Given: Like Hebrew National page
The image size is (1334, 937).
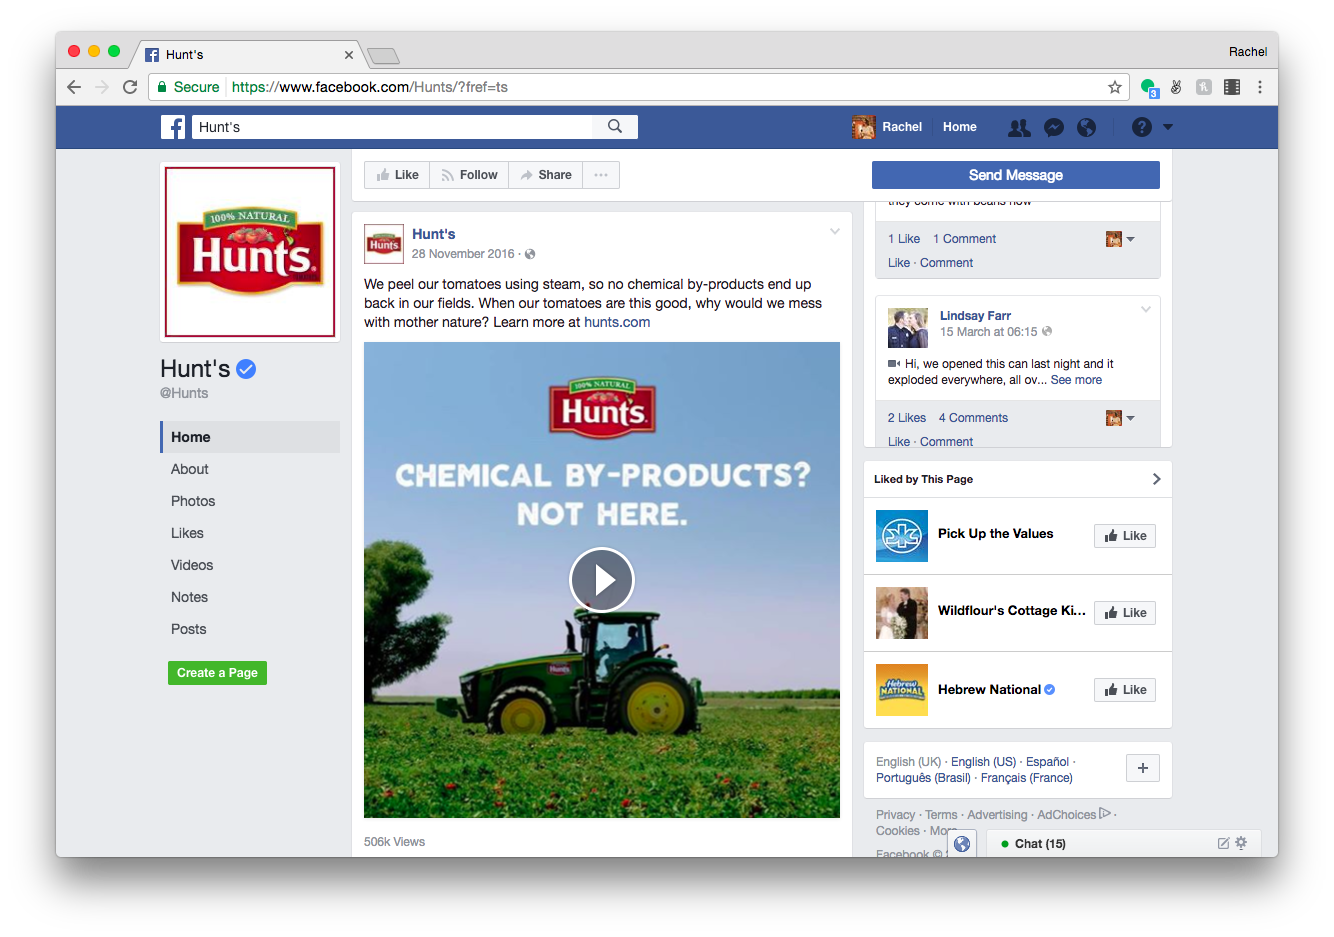Looking at the screenshot, I should 1125,690.
